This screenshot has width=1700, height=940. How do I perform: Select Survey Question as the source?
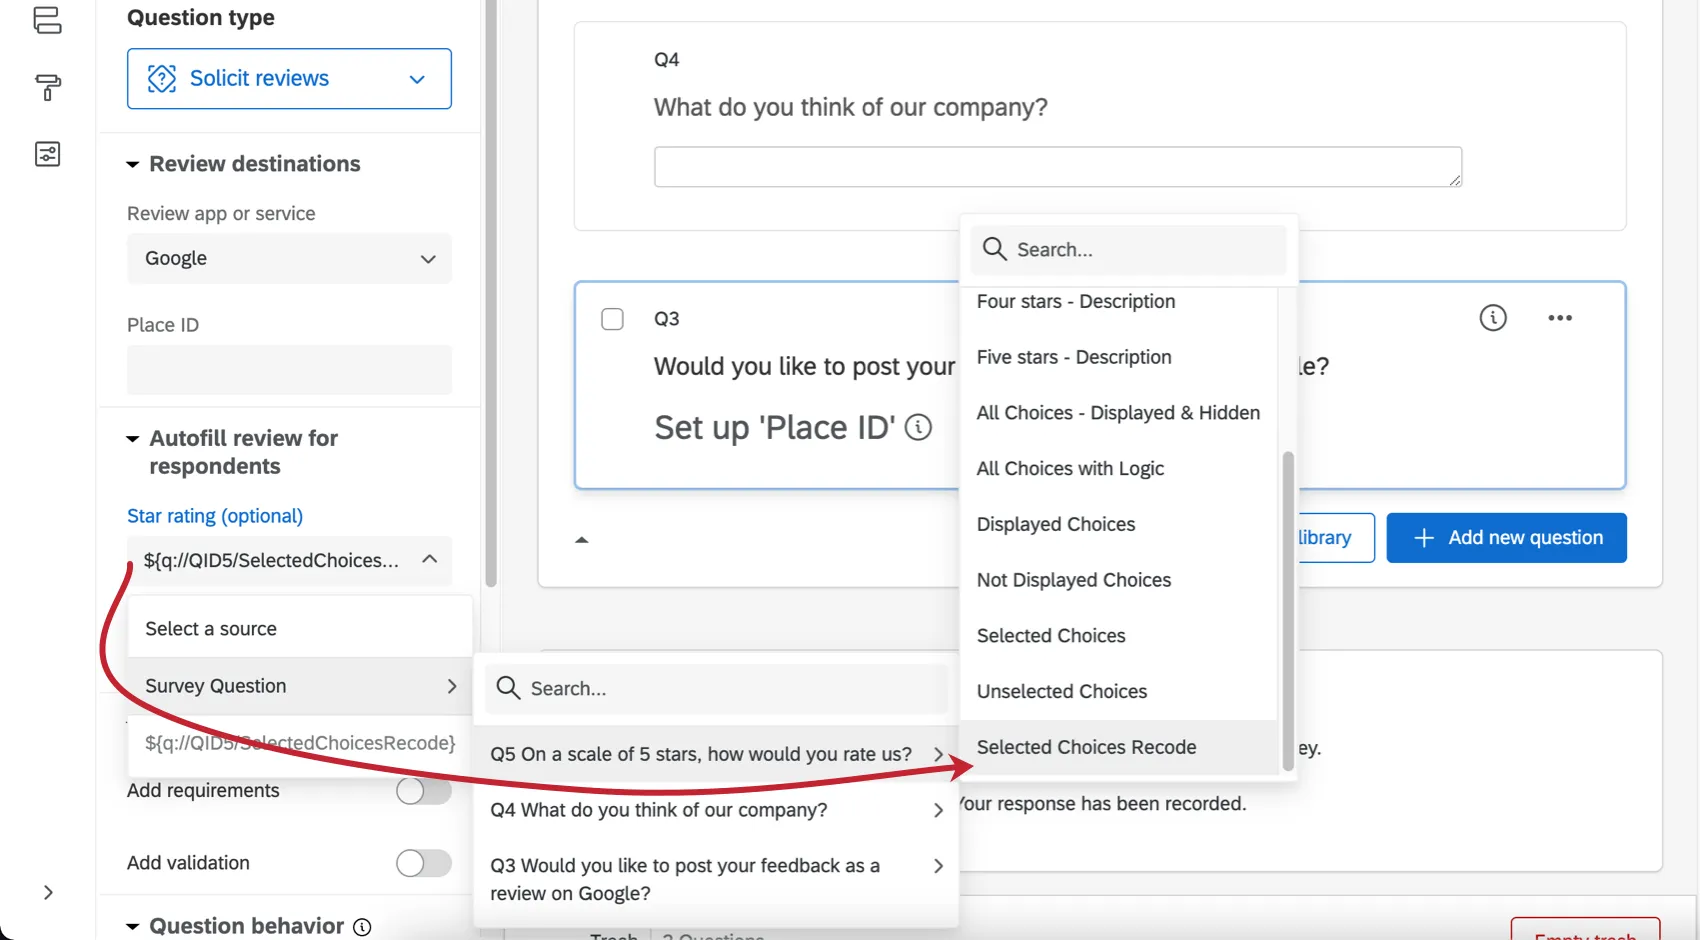(x=299, y=686)
